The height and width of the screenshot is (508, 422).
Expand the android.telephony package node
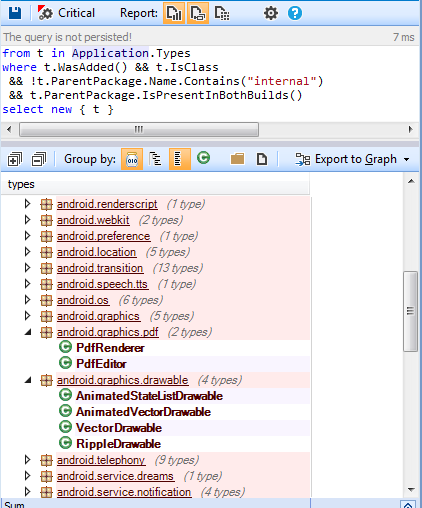click(x=28, y=460)
